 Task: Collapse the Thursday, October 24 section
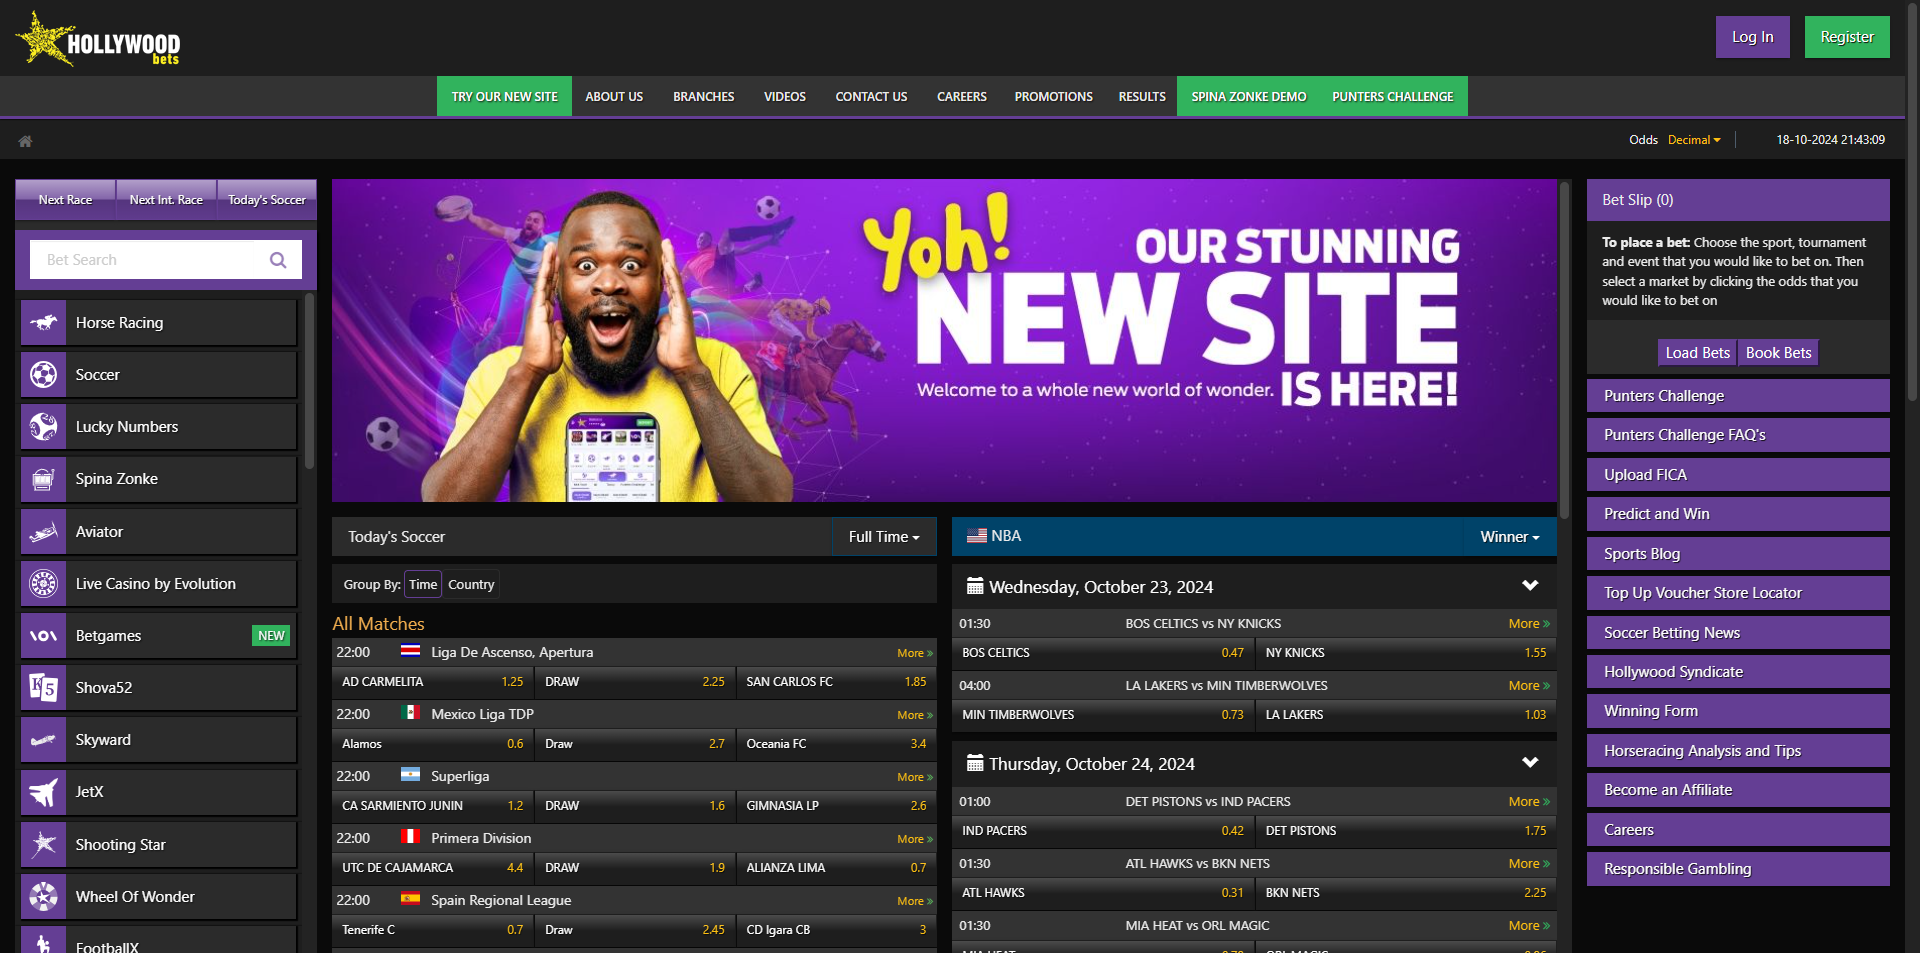click(1530, 763)
